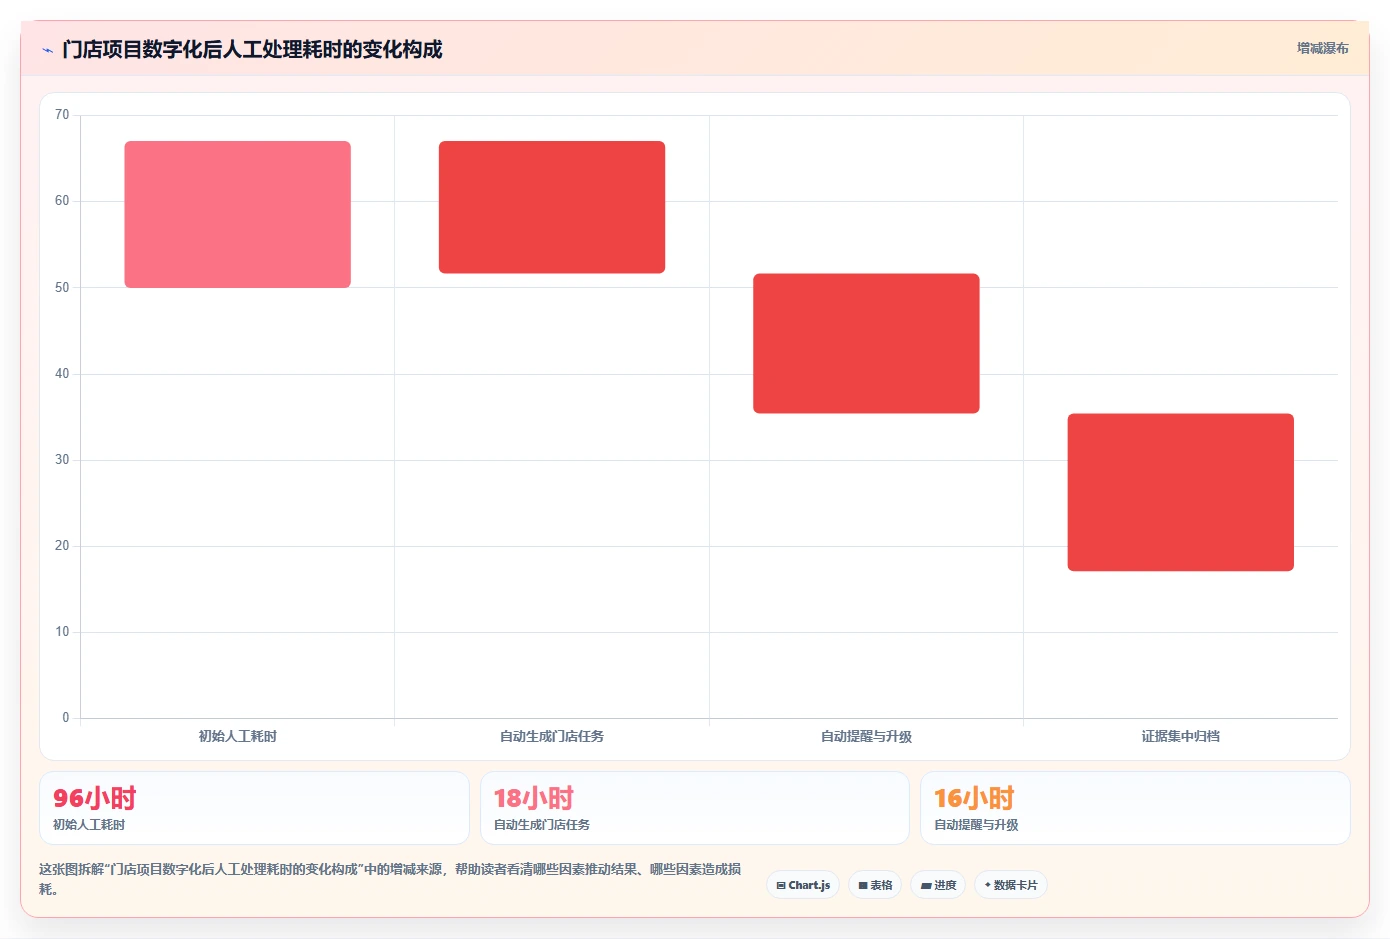Select the red 证据集中归档 bar

(1181, 492)
